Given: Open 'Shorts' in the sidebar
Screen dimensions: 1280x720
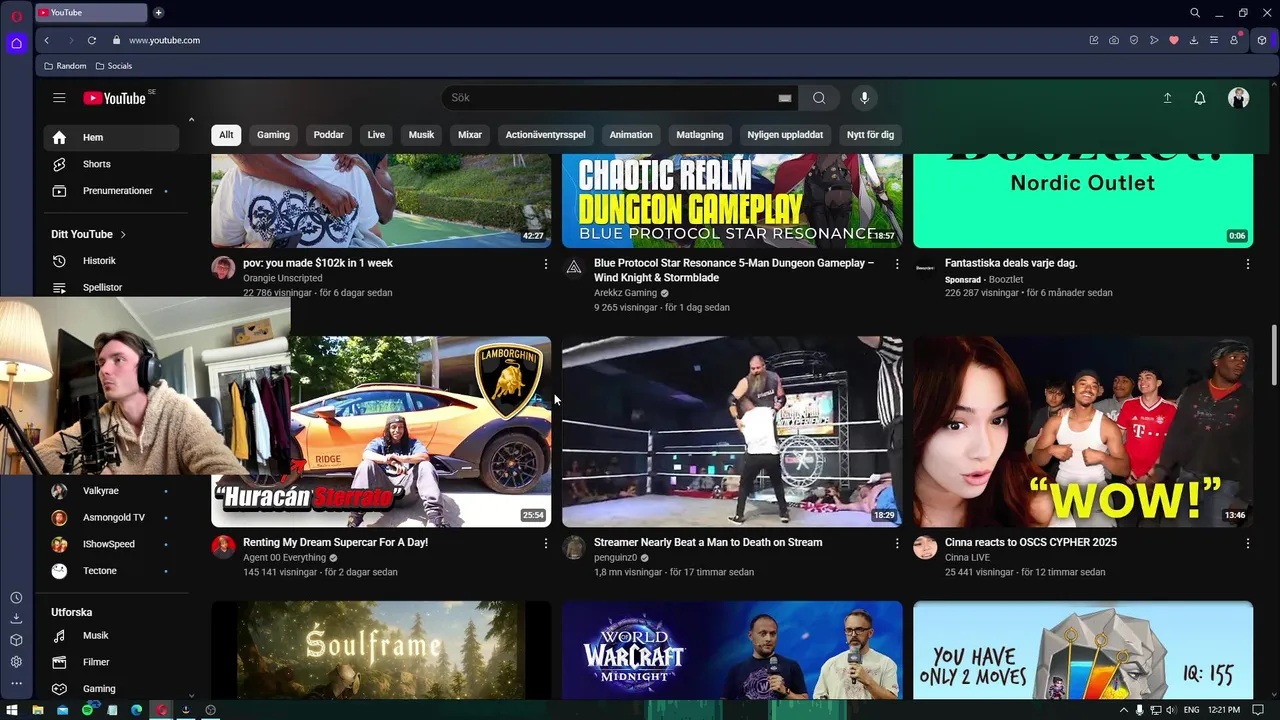Looking at the screenshot, I should point(112,164).
